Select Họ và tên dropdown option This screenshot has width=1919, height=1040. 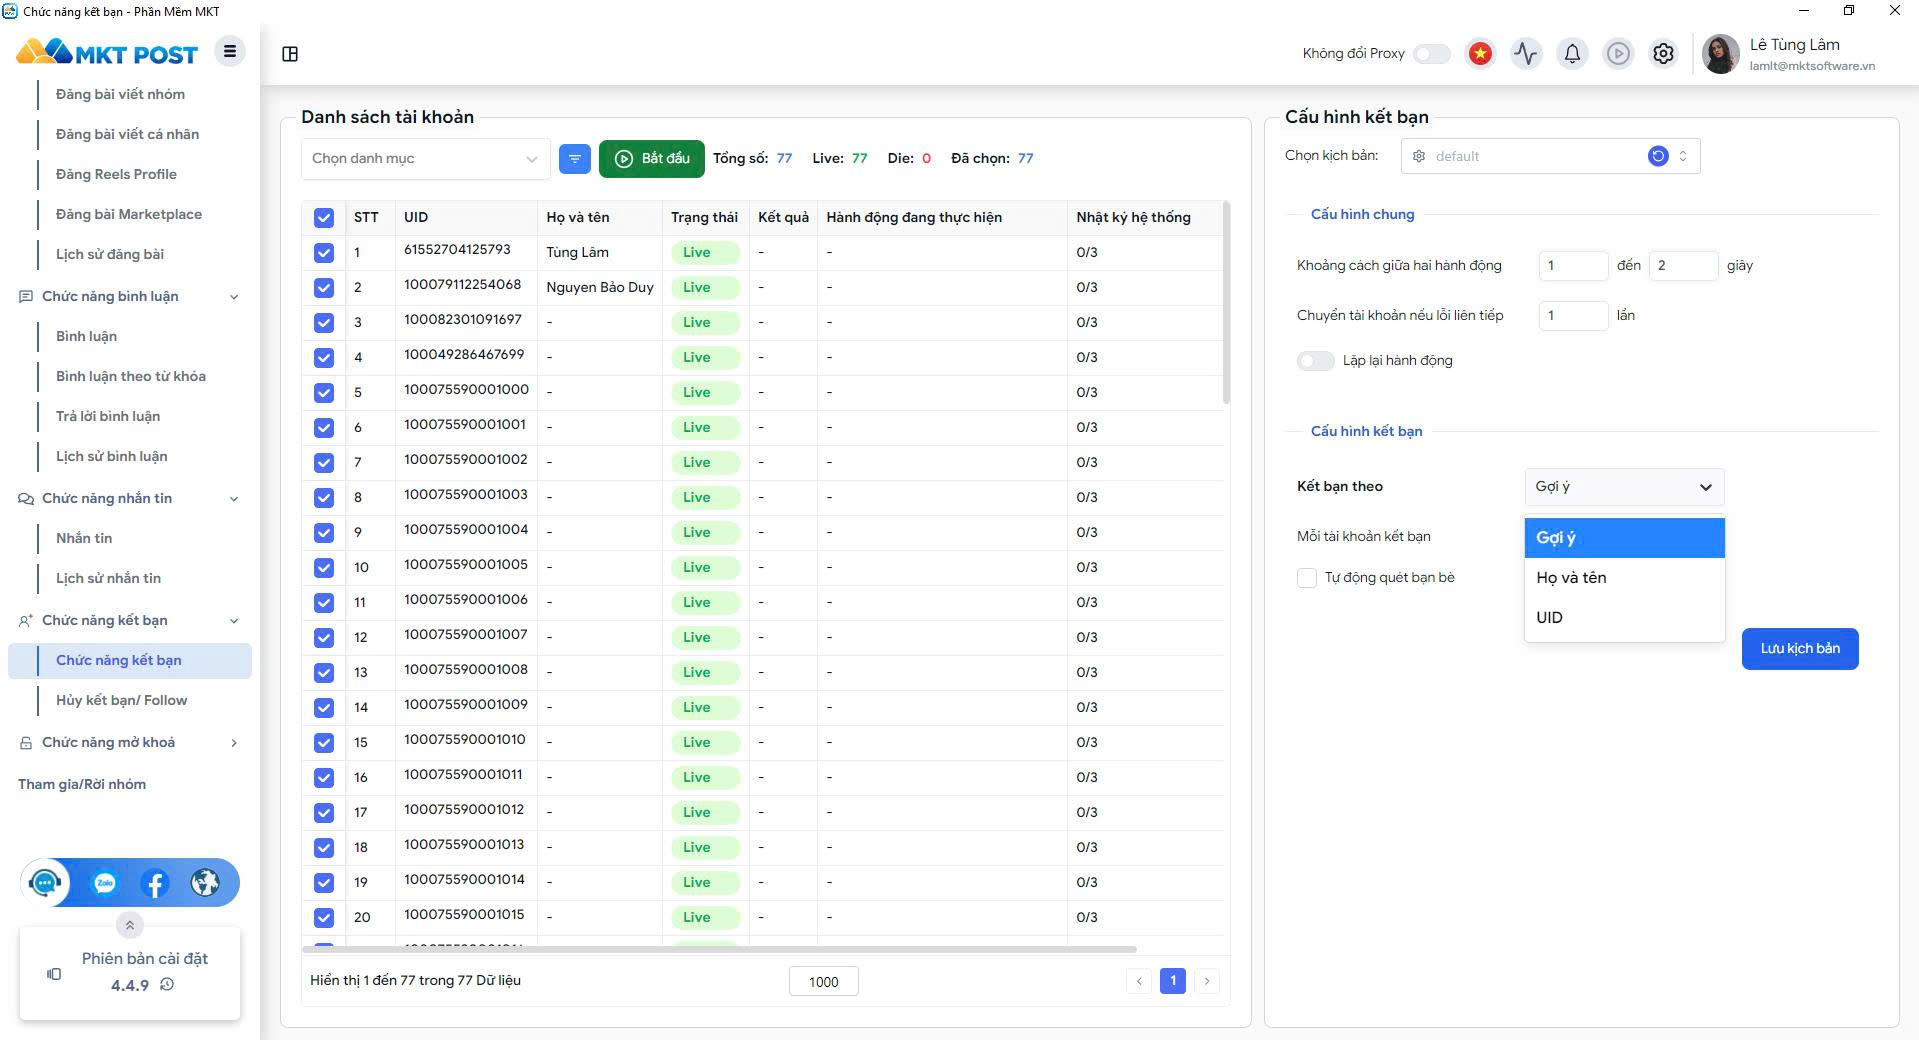point(1624,578)
